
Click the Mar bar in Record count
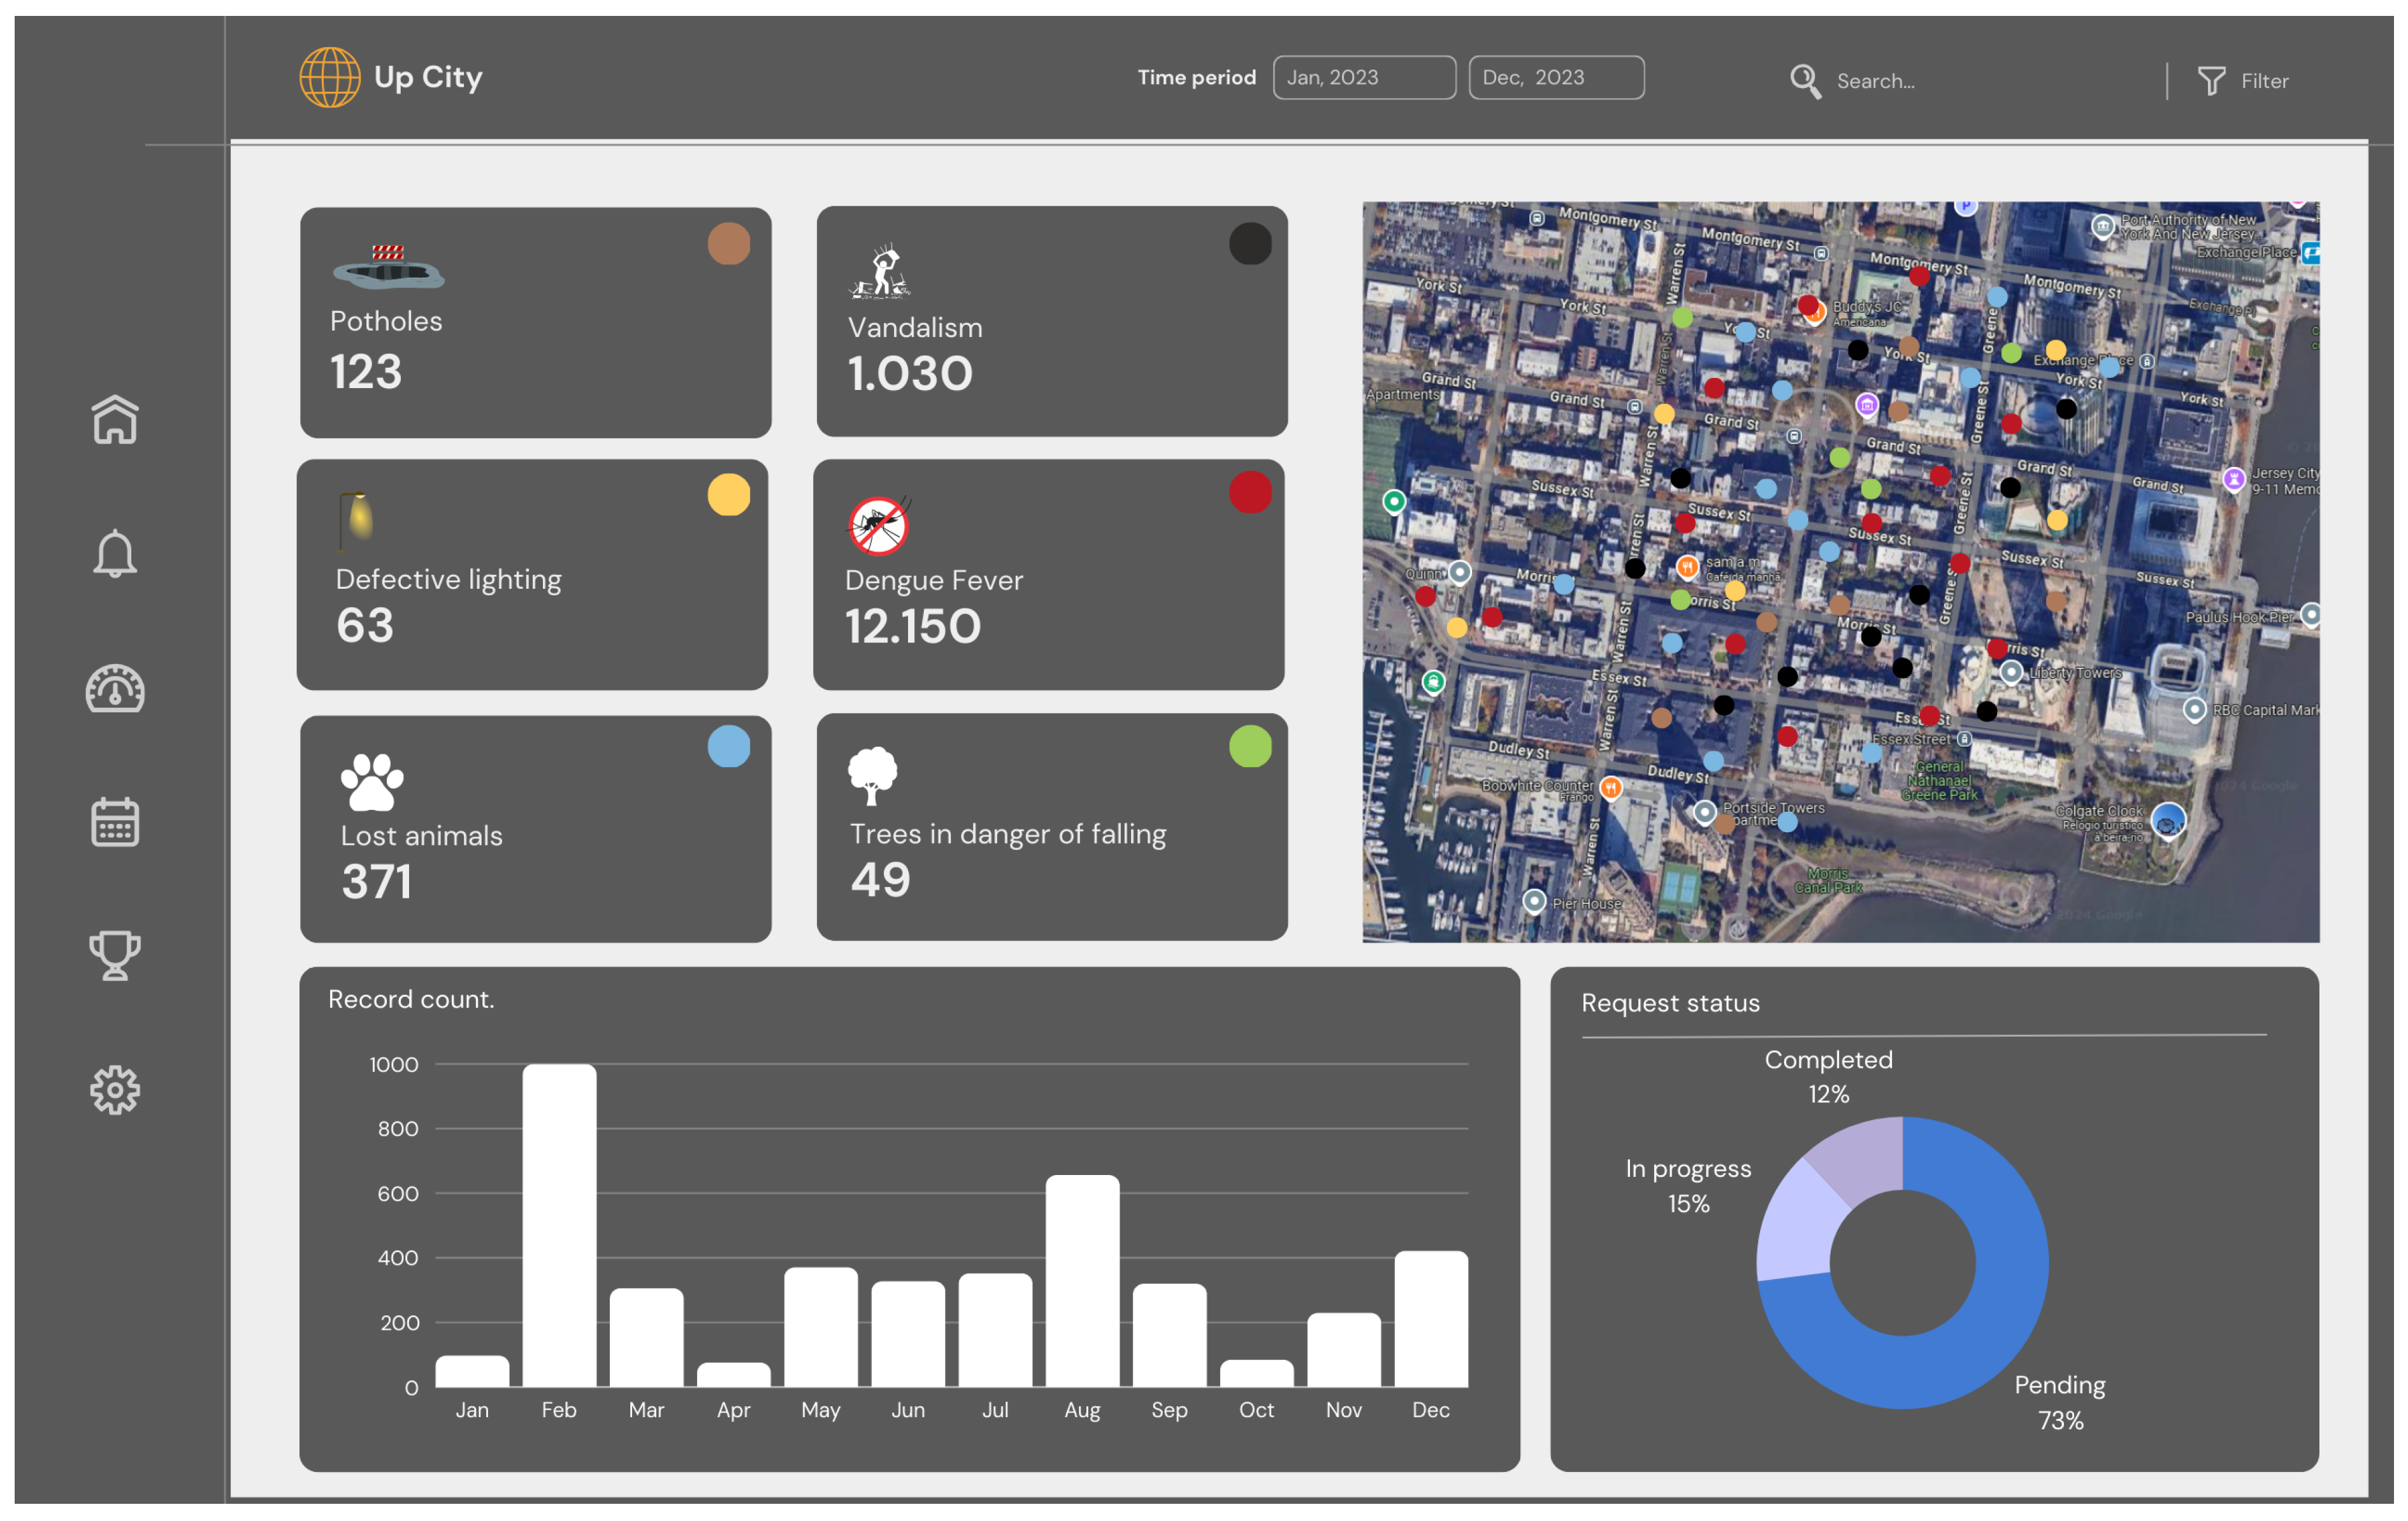(646, 1337)
